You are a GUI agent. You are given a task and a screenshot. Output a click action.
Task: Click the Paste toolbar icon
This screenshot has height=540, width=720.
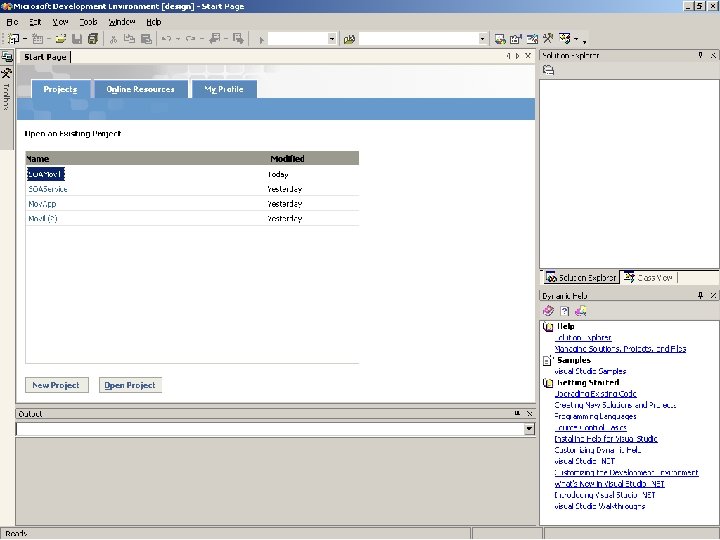click(146, 39)
